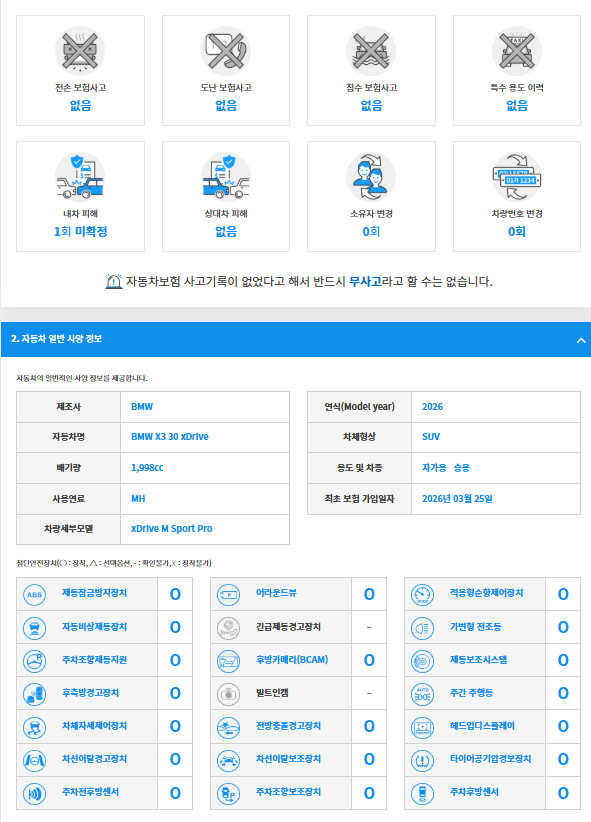This screenshot has width=591, height=822.
Task: Click the 빌트인캠 camera icon
Action: coord(229,694)
